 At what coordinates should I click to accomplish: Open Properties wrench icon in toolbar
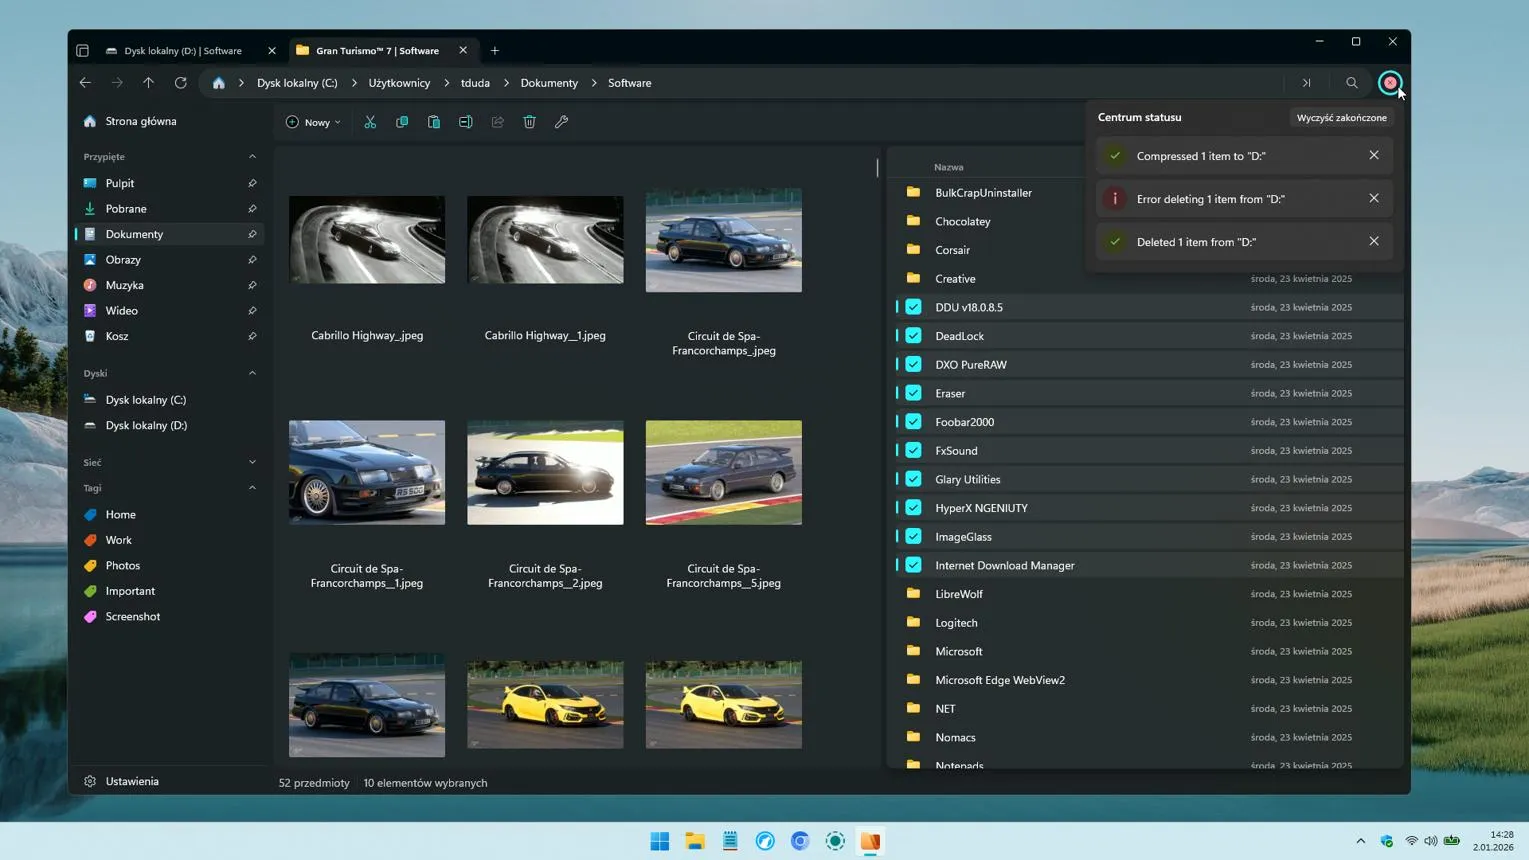coord(562,122)
